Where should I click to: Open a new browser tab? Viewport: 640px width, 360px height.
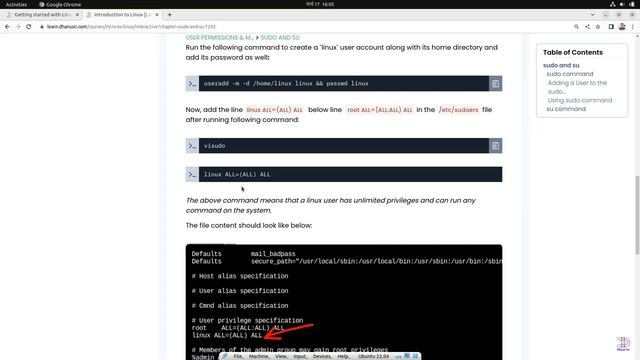click(169, 15)
